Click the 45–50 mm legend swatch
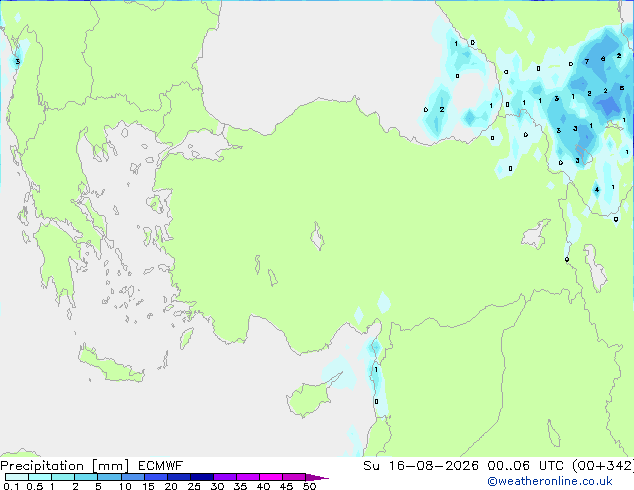The width and height of the screenshot is (634, 490). click(294, 477)
